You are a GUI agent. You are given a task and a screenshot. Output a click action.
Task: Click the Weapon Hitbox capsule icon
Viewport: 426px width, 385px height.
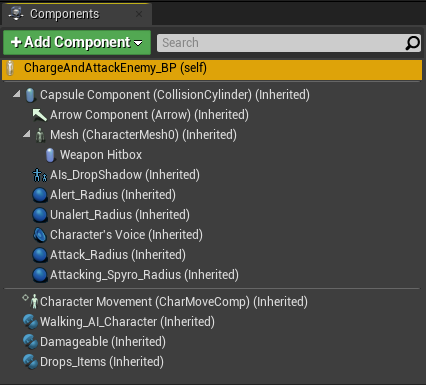pyautogui.click(x=50, y=155)
